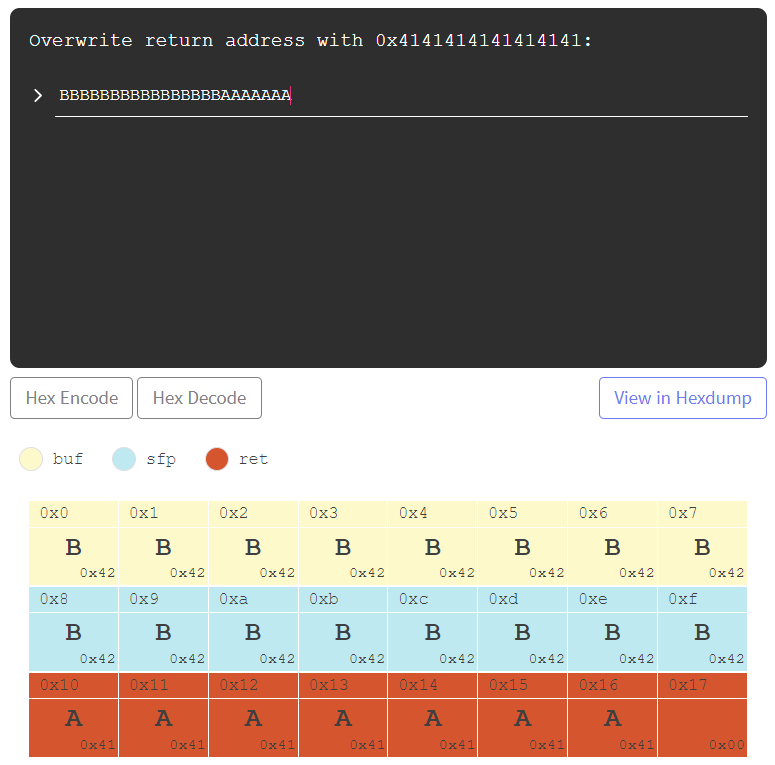The height and width of the screenshot is (765, 775).
Task: Select ret cell at offset 0x10
Action: click(73, 715)
